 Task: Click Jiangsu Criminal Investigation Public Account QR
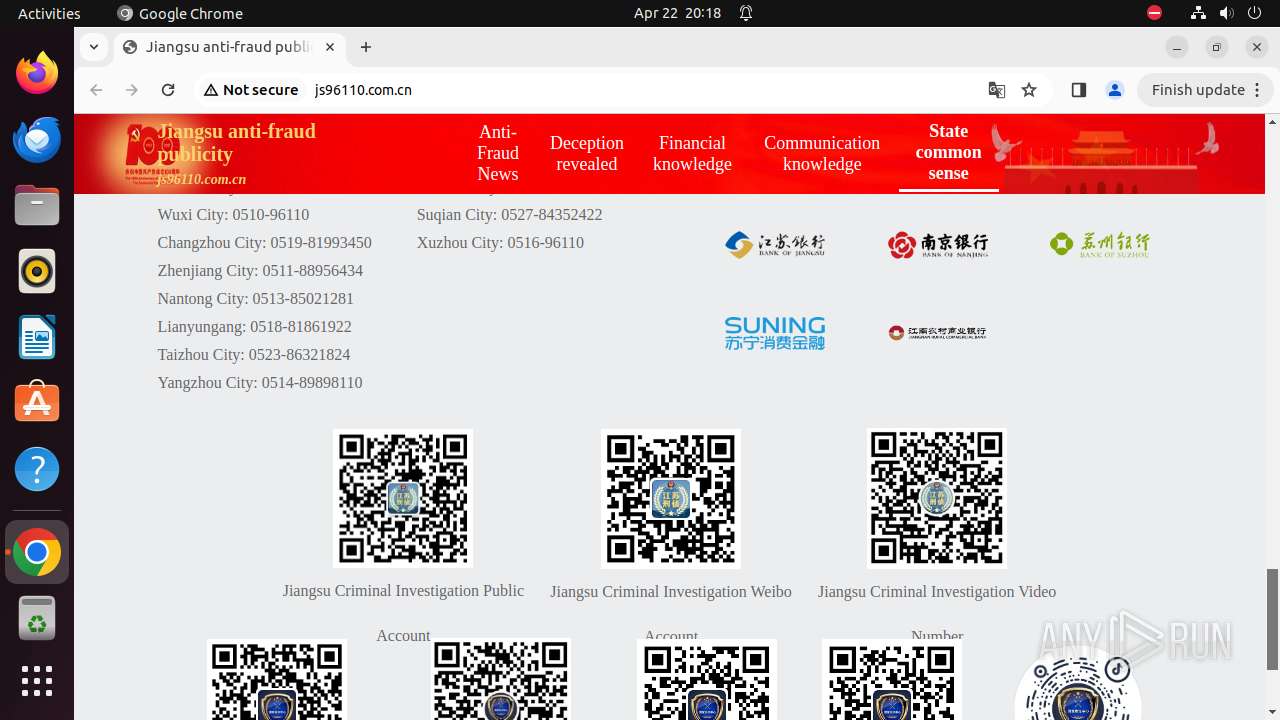[x=403, y=498]
